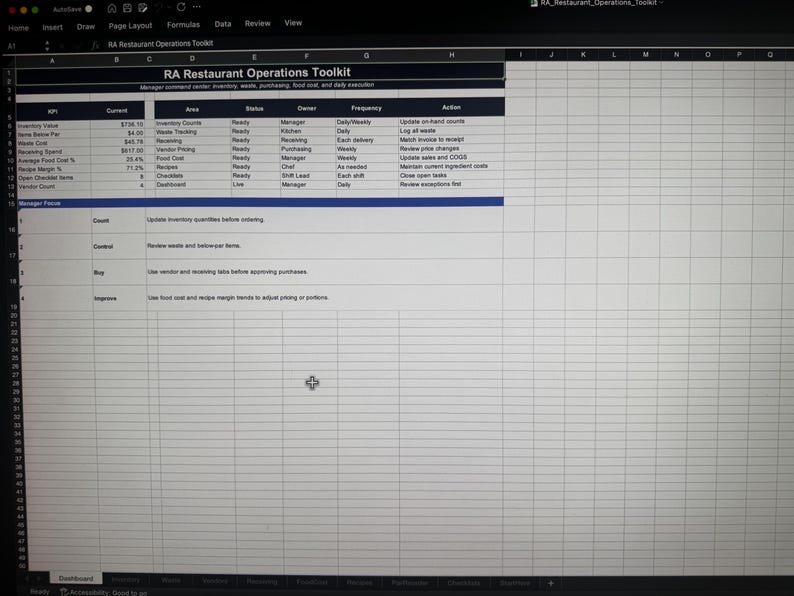Add a new sheet with the plus icon
The image size is (794, 596).
pos(550,583)
